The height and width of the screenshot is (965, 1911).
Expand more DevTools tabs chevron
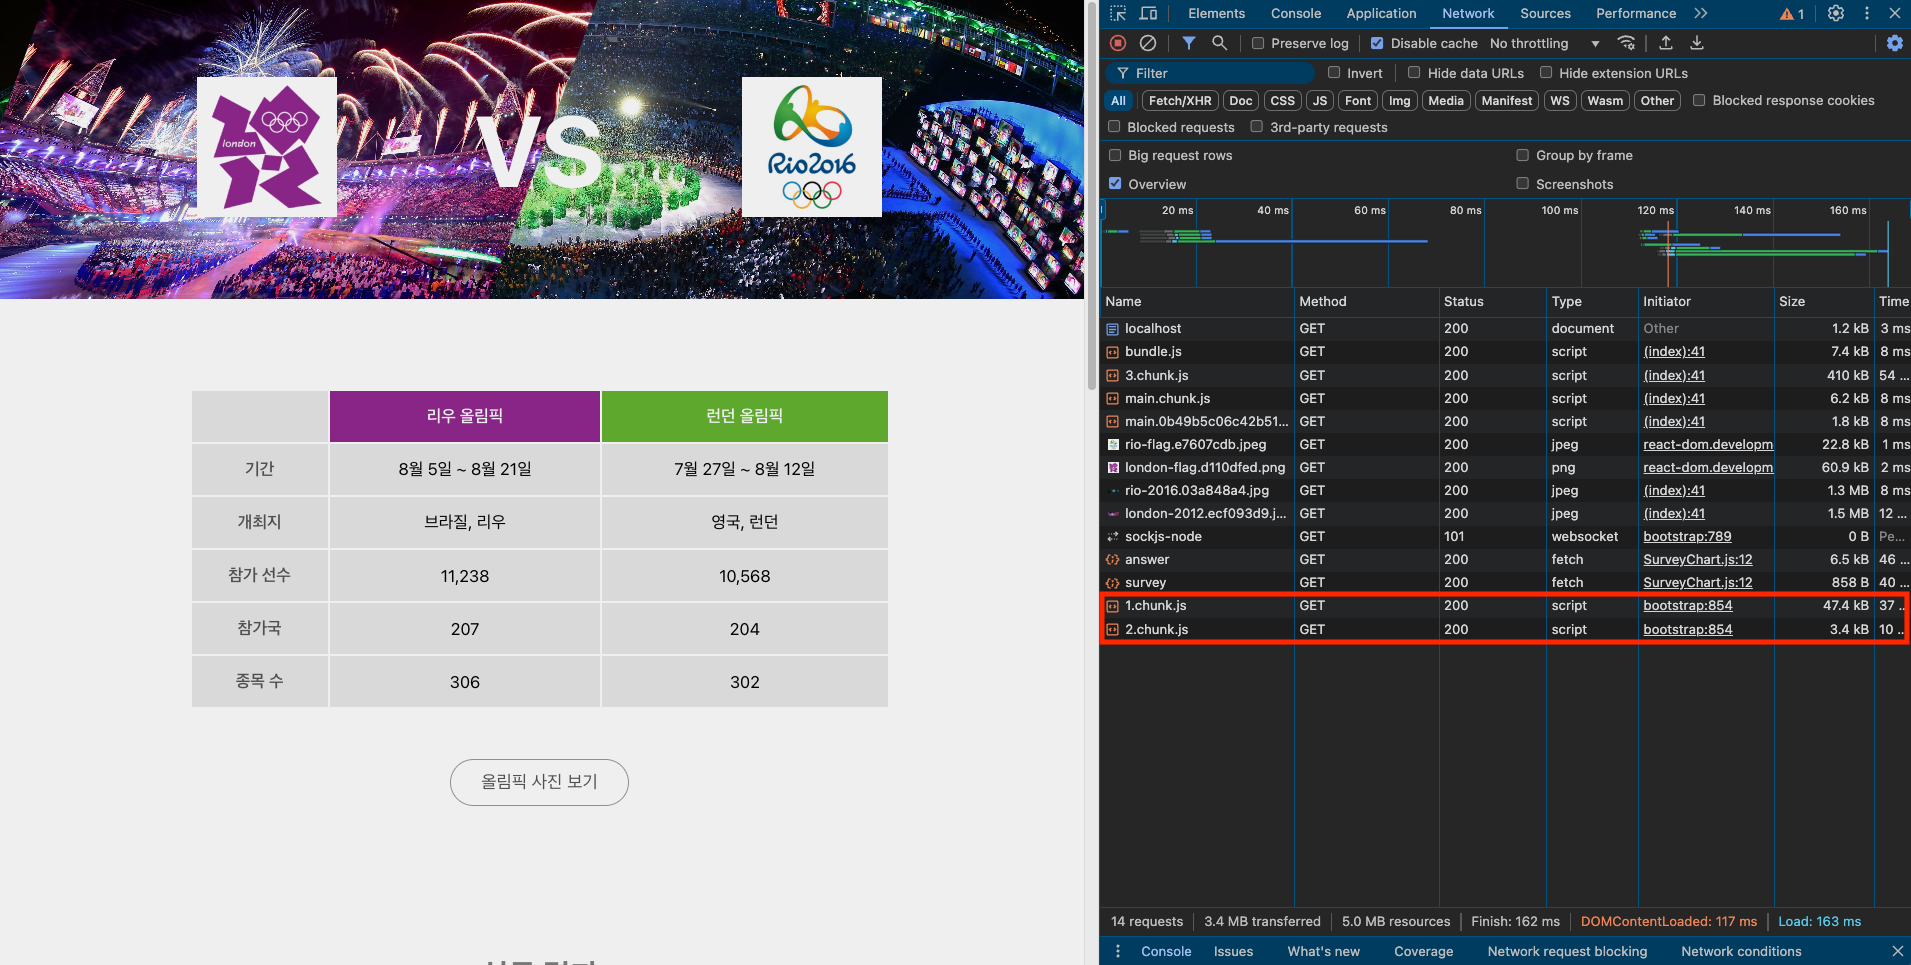pos(1701,13)
